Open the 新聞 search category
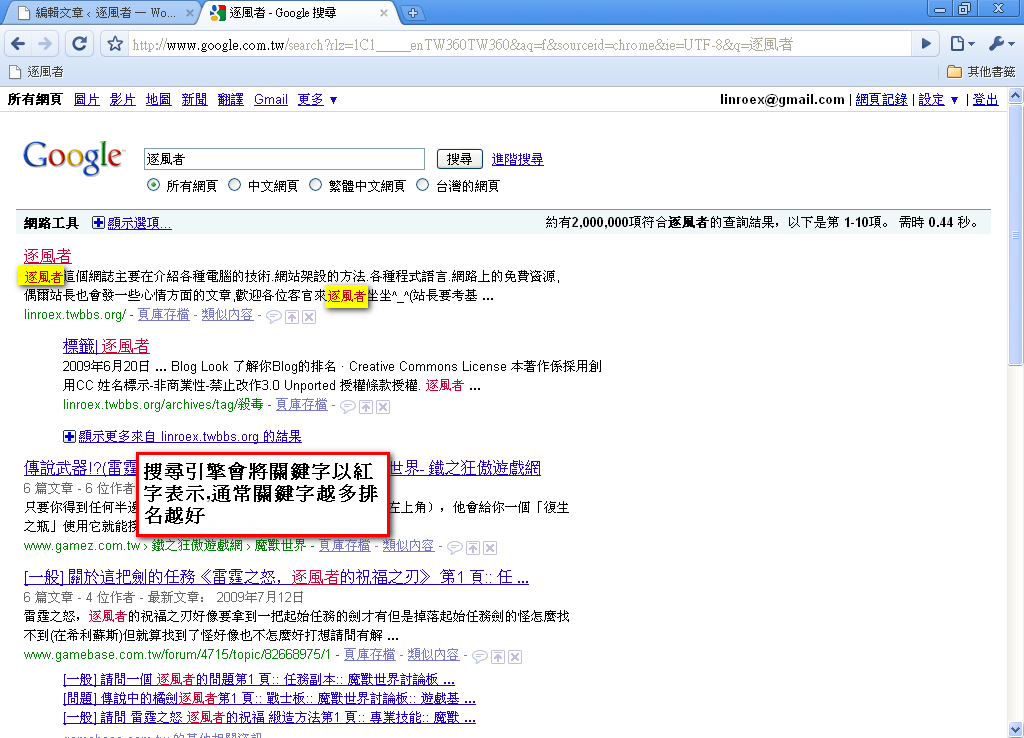Image resolution: width=1024 pixels, height=738 pixels. [x=195, y=99]
